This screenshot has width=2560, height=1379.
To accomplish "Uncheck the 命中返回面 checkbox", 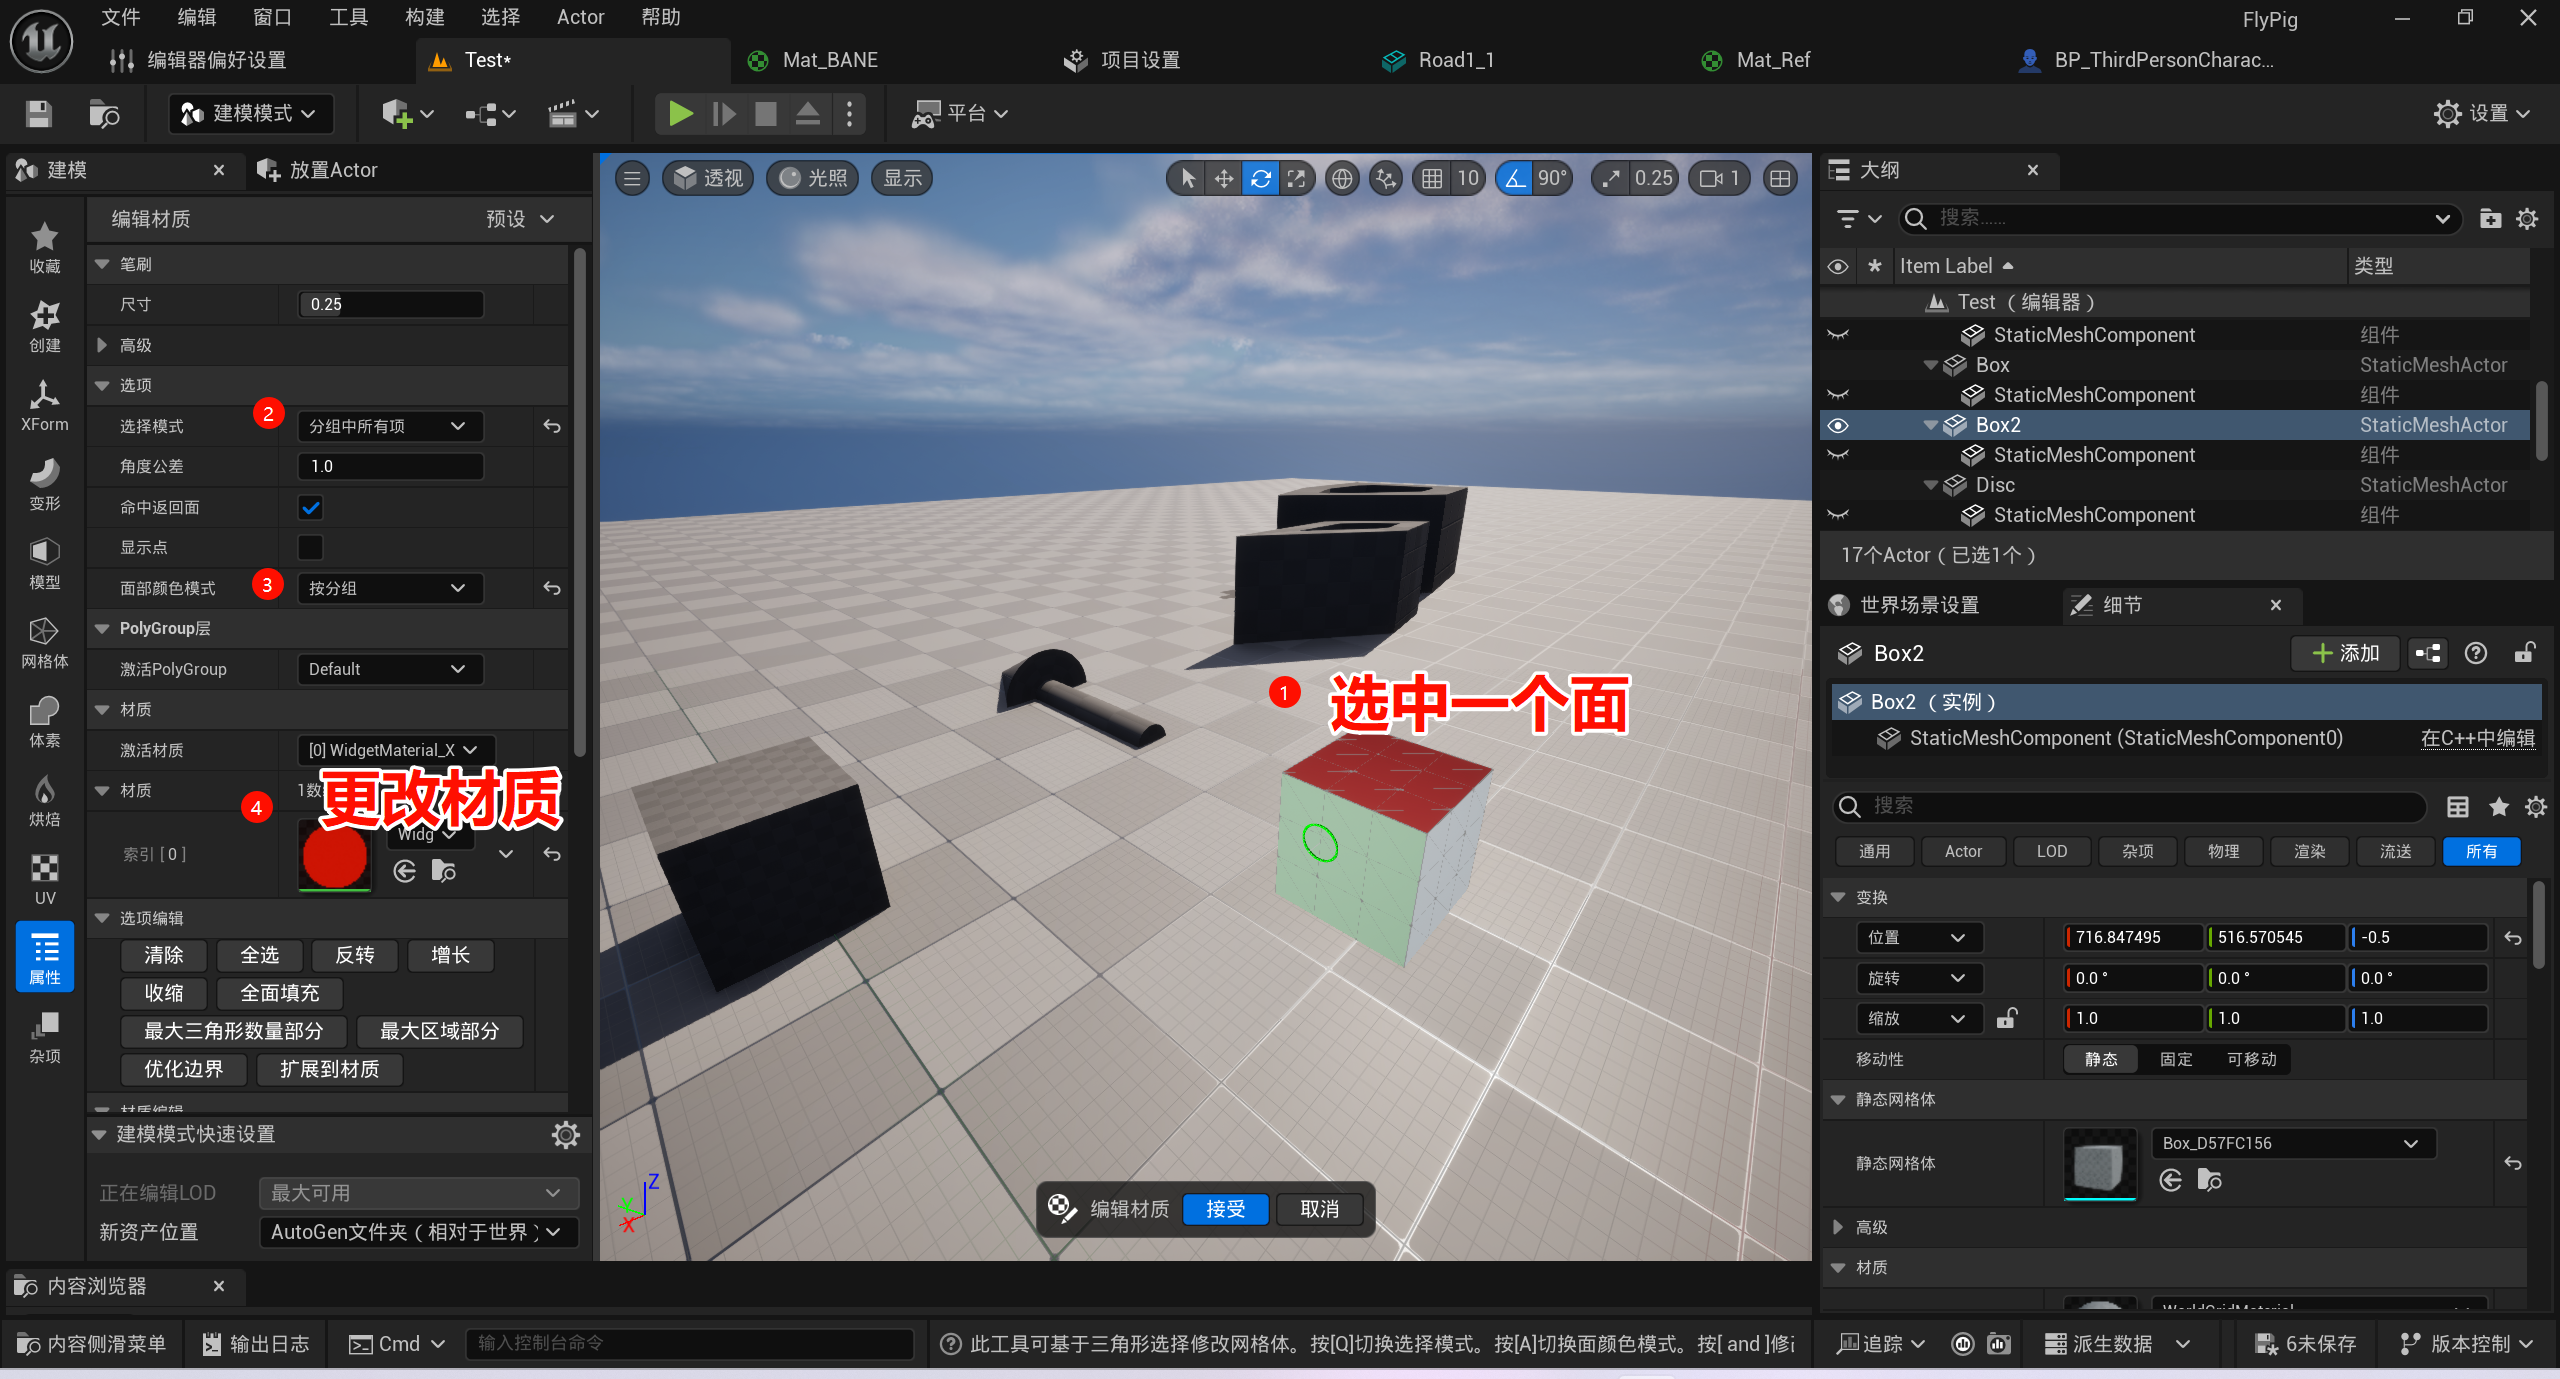I will (311, 507).
